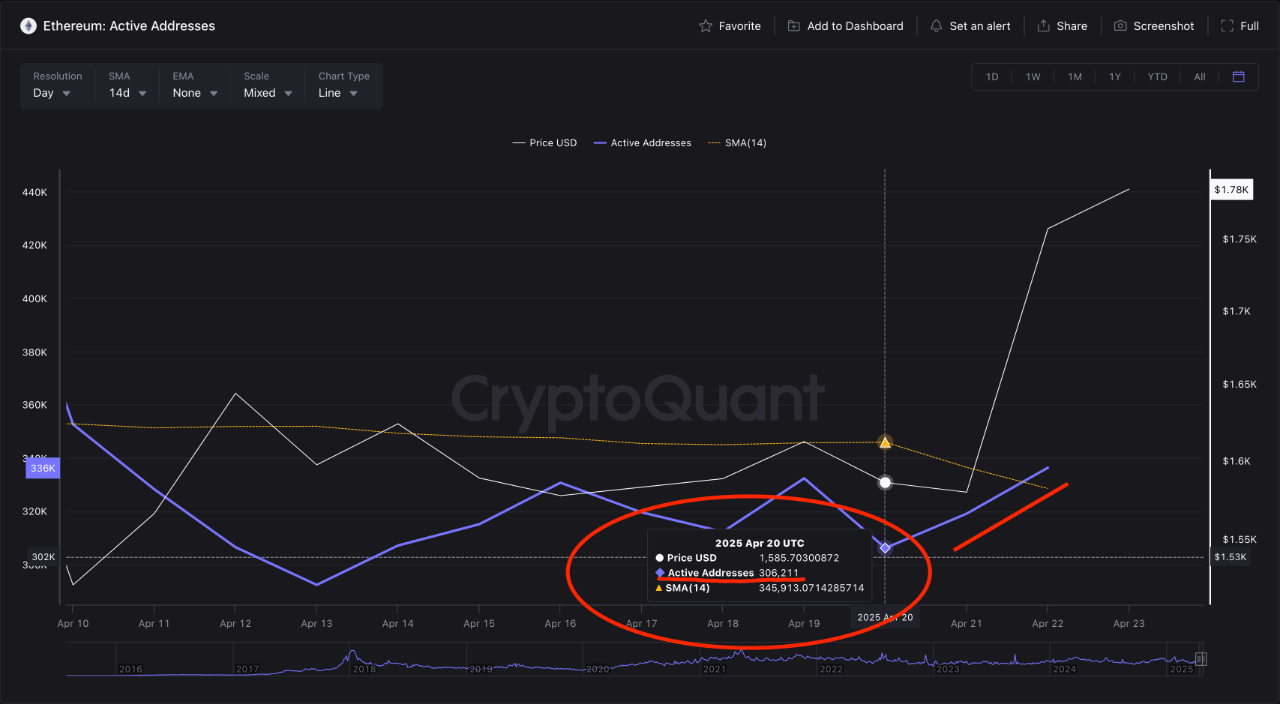1280x704 pixels.
Task: Open the calendar date picker icon
Action: pos(1238,77)
